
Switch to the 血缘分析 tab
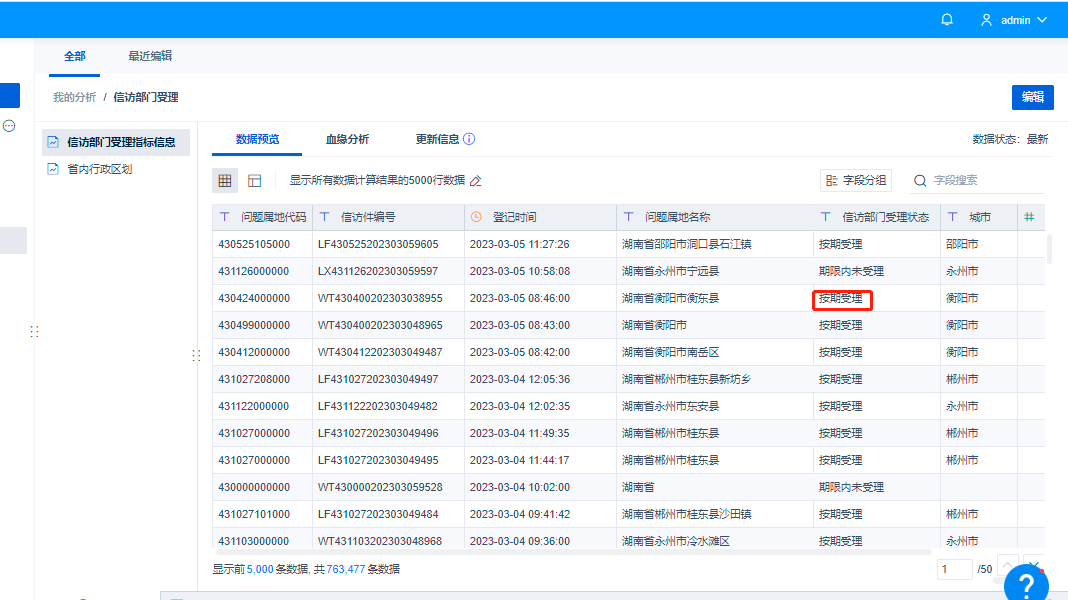click(x=347, y=139)
